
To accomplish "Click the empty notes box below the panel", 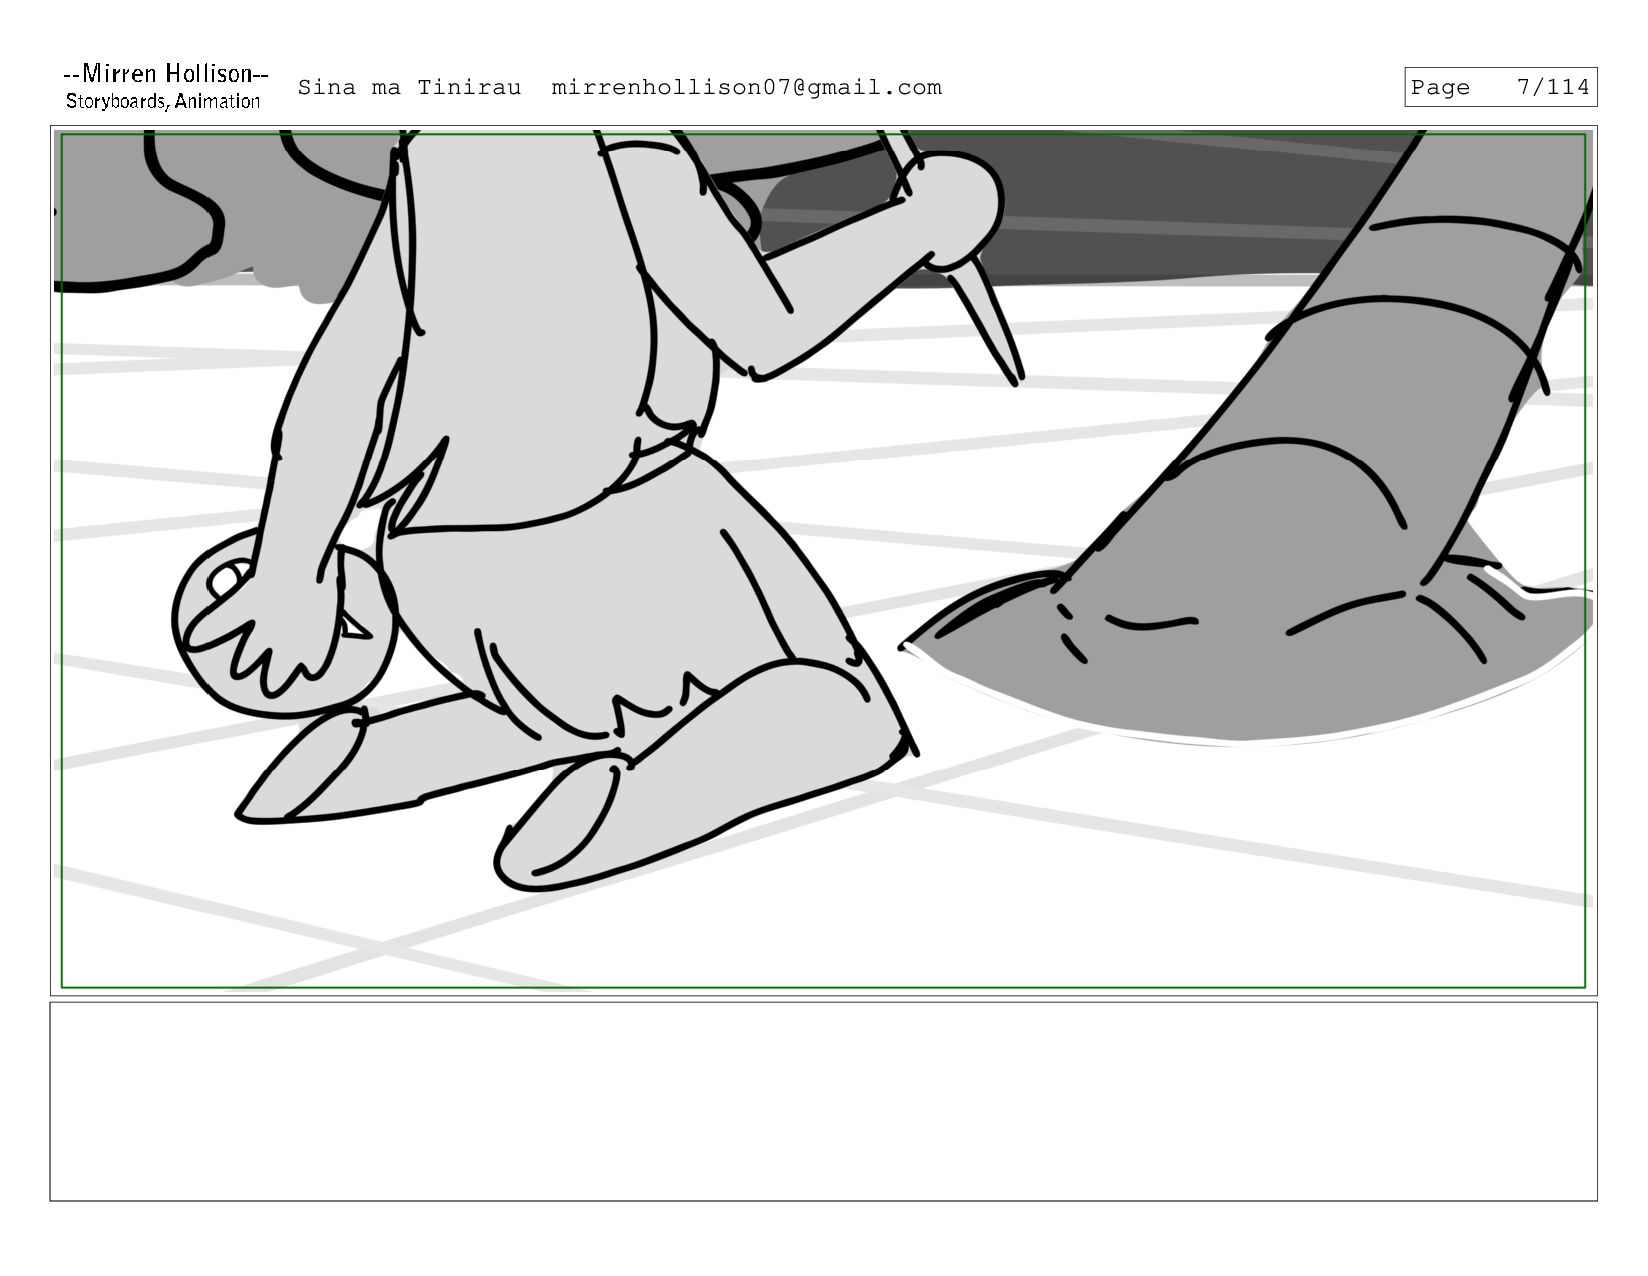I will [823, 1102].
